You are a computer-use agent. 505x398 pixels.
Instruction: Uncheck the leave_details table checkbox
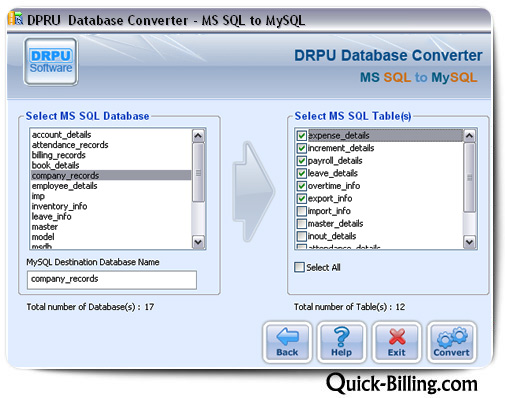(301, 173)
